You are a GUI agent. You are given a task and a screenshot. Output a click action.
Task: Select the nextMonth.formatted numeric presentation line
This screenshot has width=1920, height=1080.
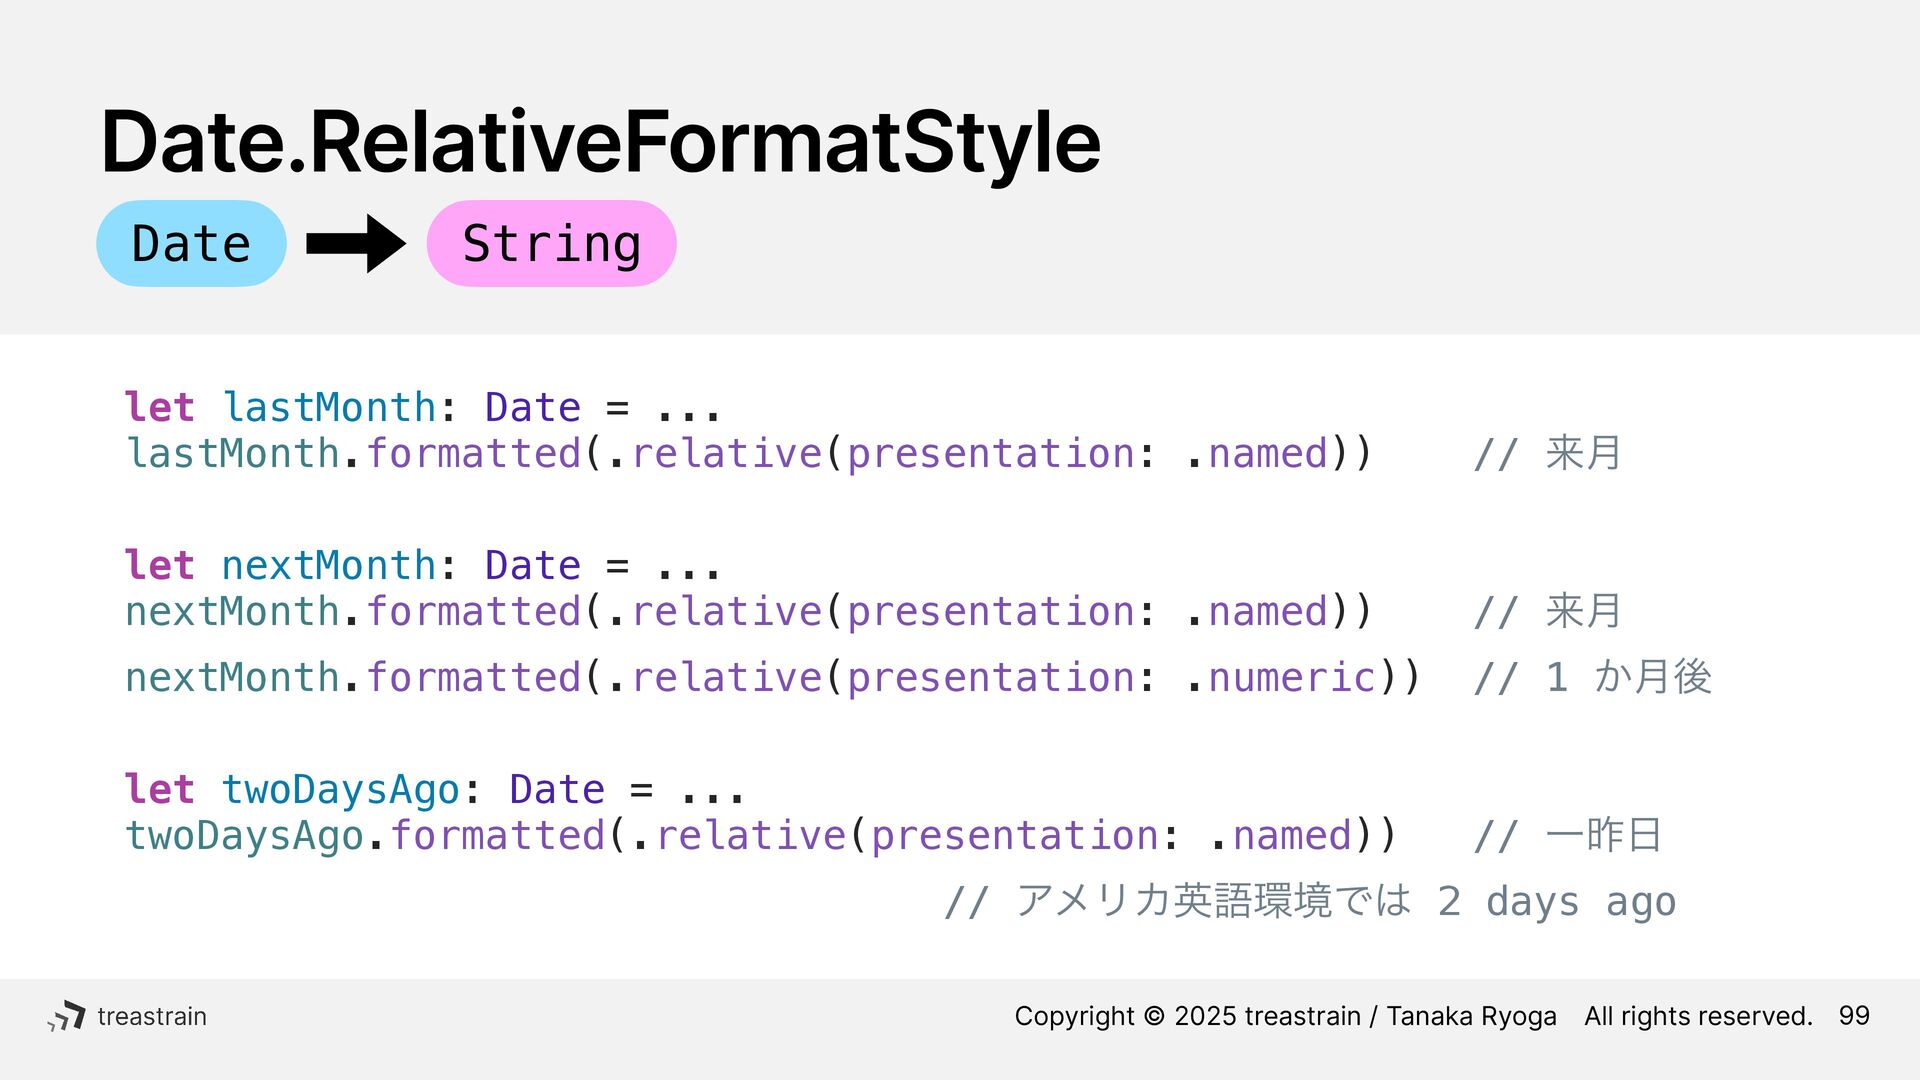tap(772, 678)
